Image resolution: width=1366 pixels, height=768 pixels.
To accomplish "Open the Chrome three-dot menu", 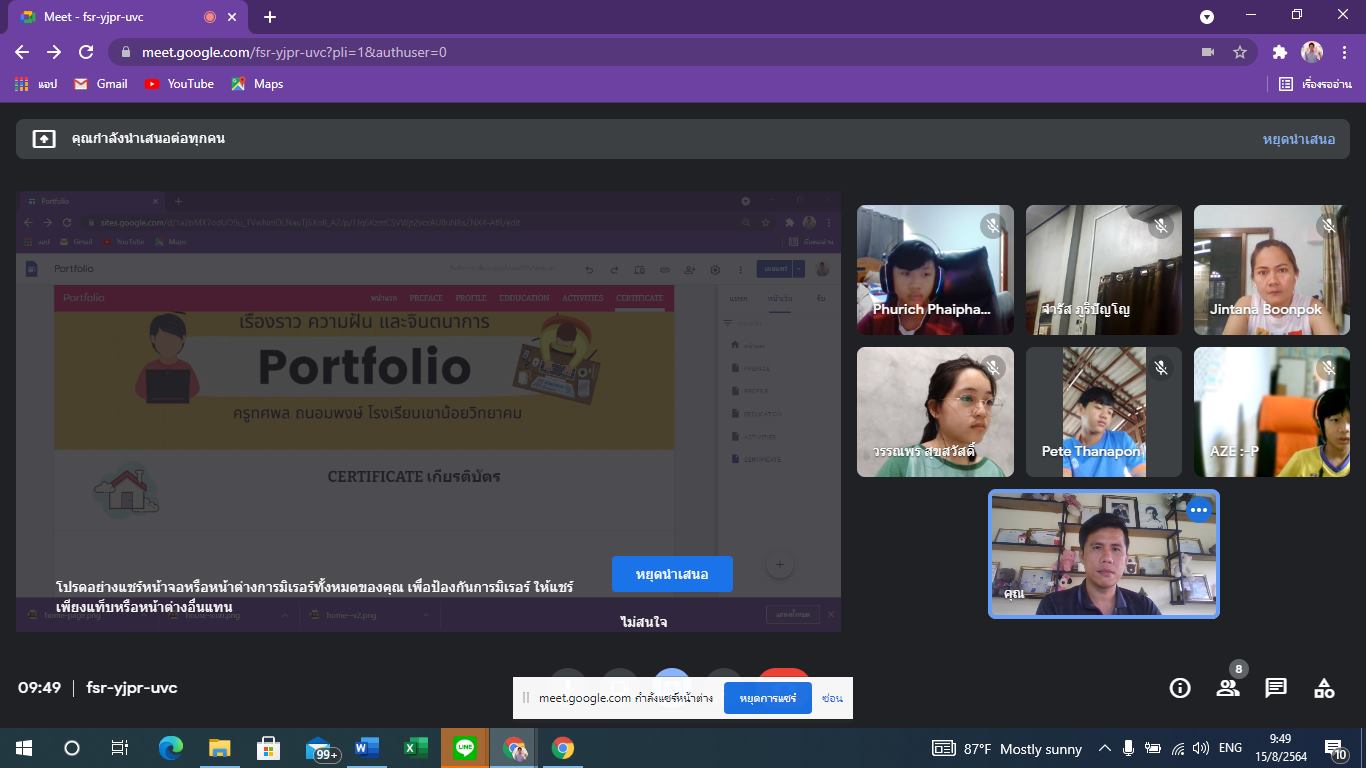I will 1344,52.
